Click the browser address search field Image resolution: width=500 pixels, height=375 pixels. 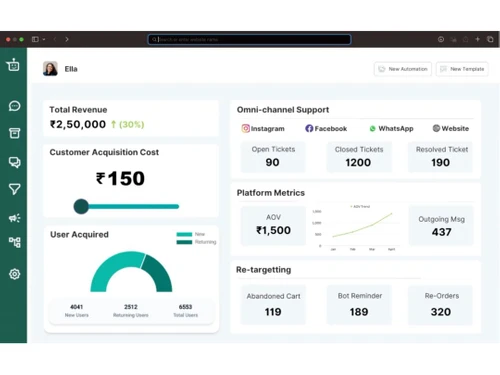coord(249,39)
